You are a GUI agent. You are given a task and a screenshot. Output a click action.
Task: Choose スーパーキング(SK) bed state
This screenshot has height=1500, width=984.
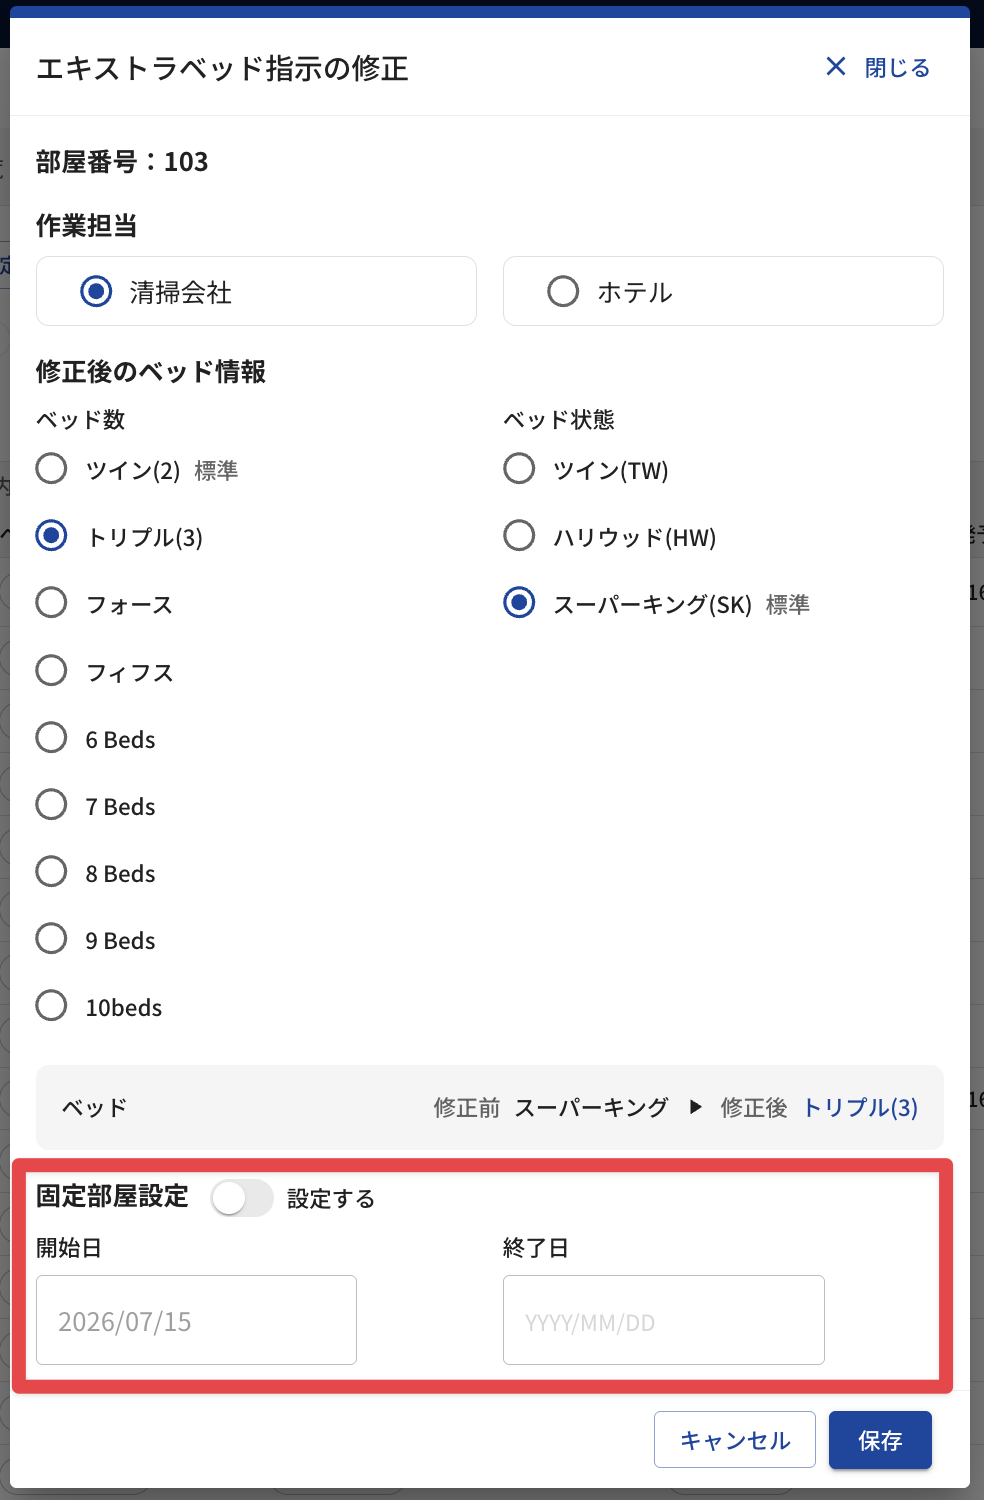click(x=519, y=602)
